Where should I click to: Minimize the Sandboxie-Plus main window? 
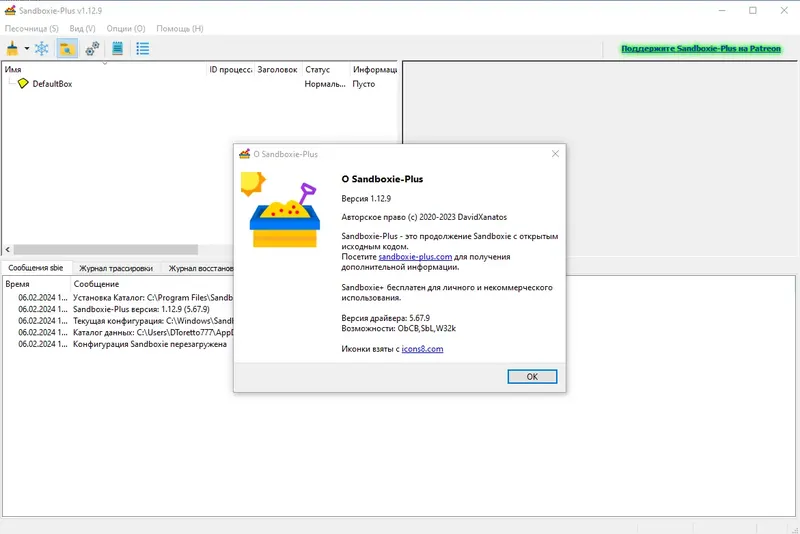point(722,10)
